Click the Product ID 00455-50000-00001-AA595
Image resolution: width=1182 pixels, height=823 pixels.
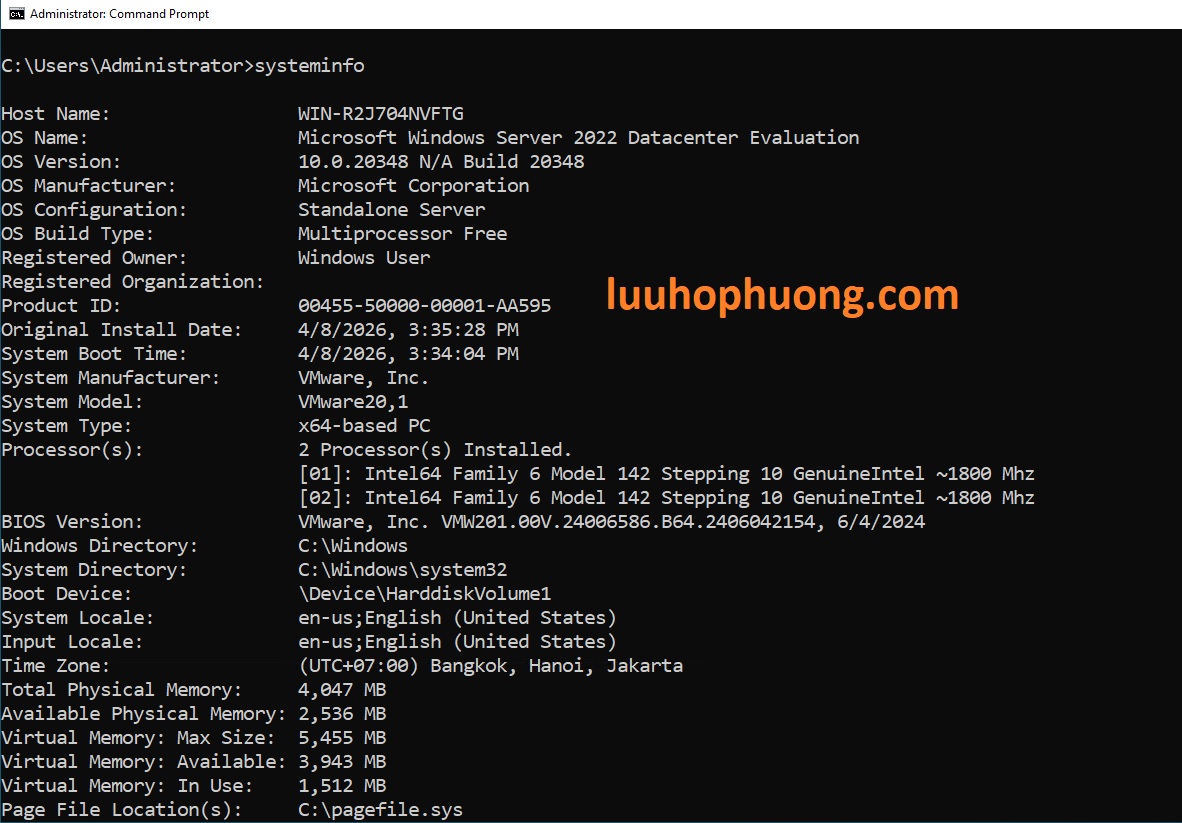424,306
